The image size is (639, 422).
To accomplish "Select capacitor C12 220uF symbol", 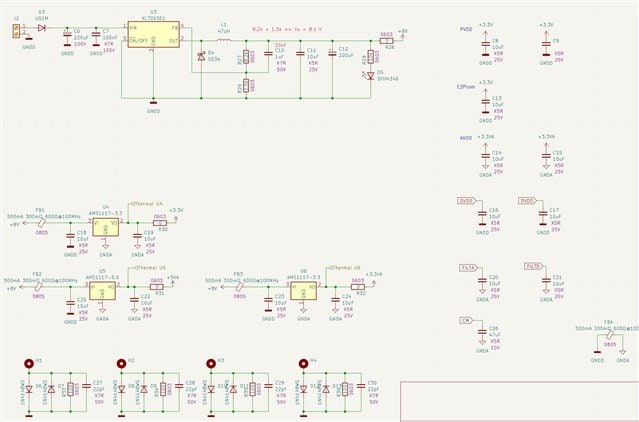I will click(332, 53).
